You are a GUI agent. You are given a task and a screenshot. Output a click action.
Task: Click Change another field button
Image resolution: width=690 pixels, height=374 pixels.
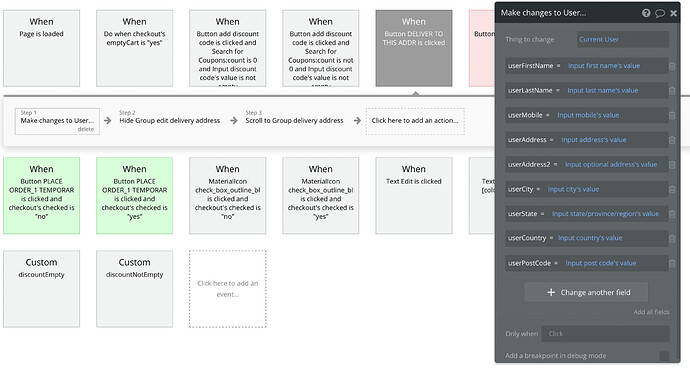click(586, 292)
